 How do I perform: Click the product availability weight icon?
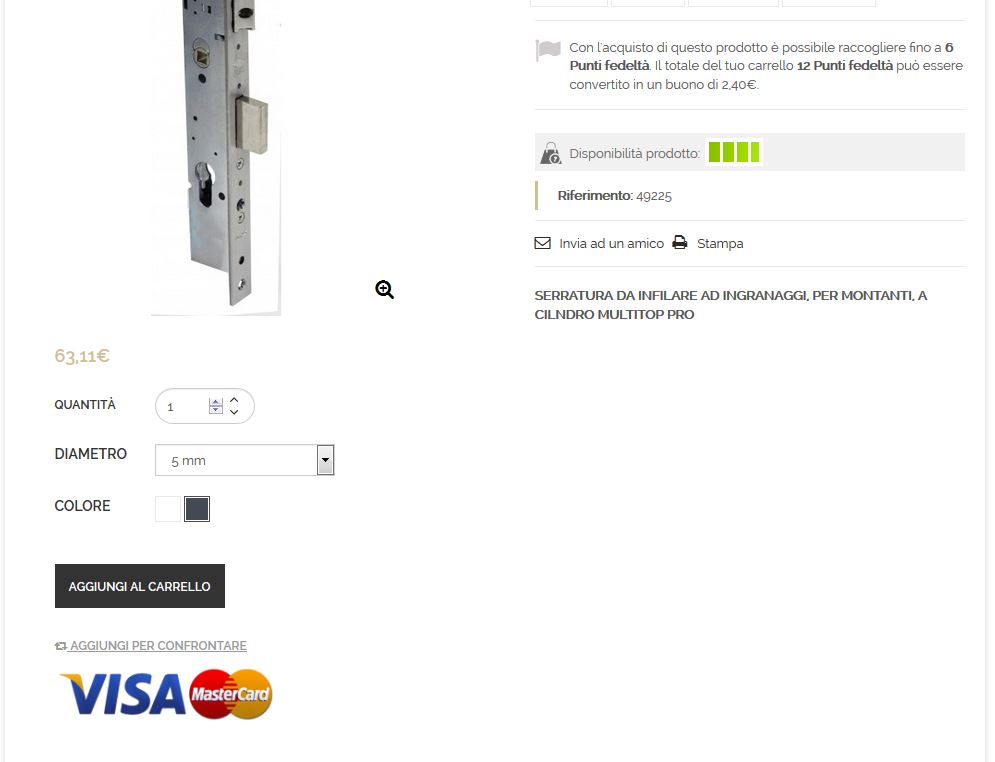point(550,153)
